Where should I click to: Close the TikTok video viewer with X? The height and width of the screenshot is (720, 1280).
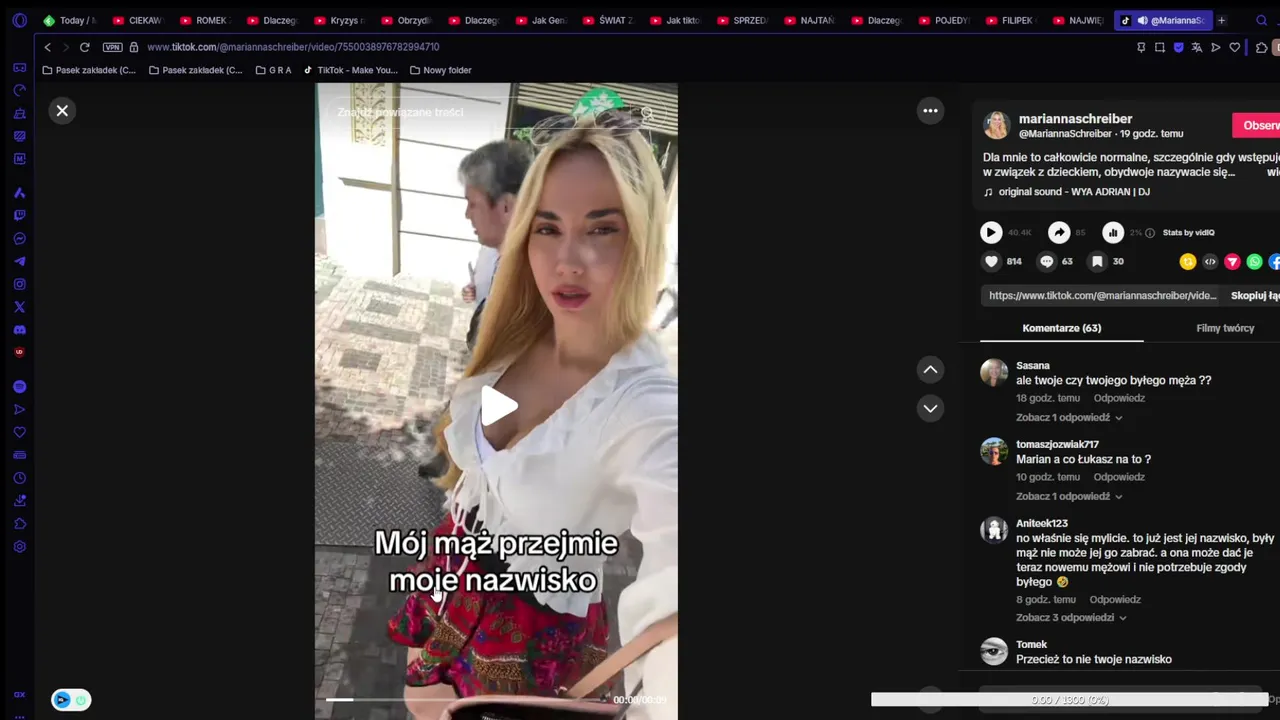(x=62, y=111)
